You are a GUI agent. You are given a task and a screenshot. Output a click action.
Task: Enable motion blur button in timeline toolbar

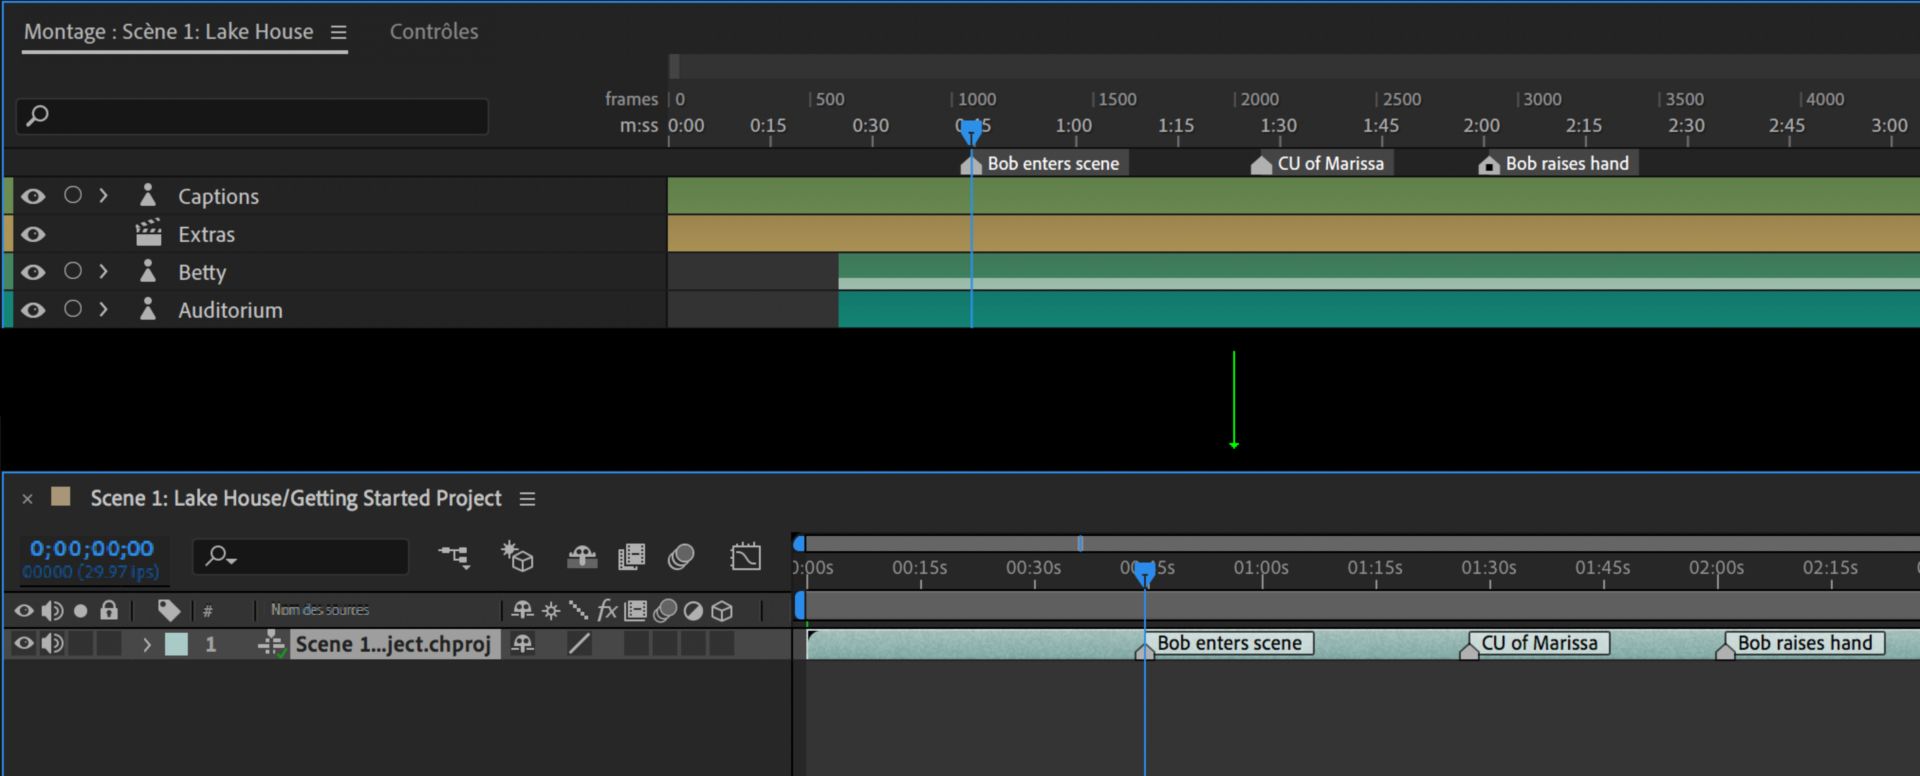(681, 556)
